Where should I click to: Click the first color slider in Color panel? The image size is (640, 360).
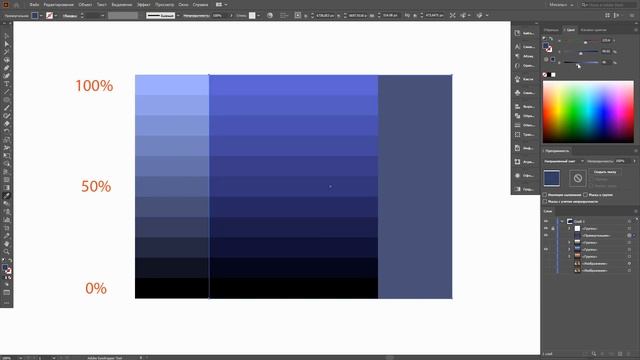click(581, 42)
